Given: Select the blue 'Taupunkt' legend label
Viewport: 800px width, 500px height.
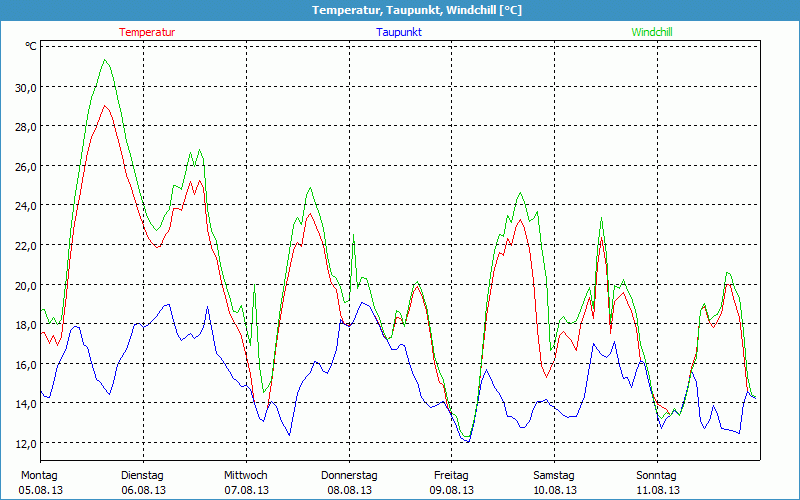Looking at the screenshot, I should 399,32.
